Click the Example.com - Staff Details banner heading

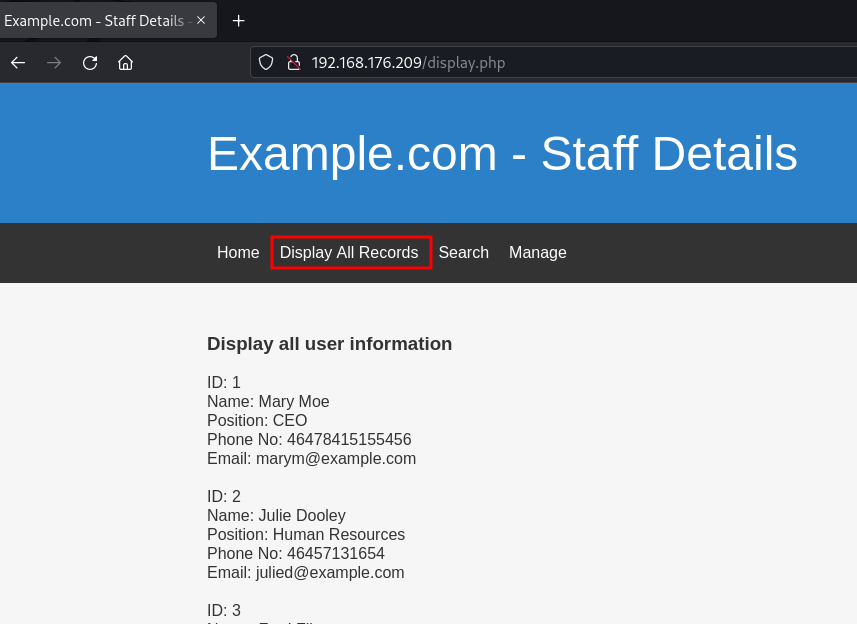pyautogui.click(x=502, y=154)
